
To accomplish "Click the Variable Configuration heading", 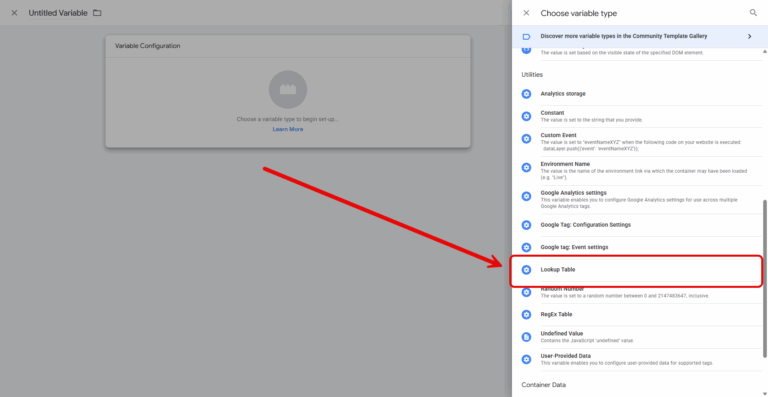I will (x=147, y=46).
